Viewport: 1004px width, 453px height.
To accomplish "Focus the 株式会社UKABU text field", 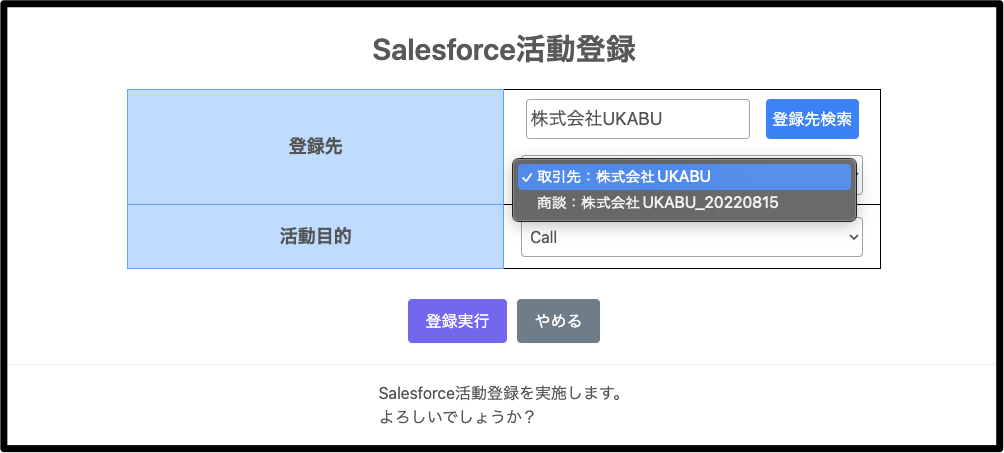I will pyautogui.click(x=637, y=119).
